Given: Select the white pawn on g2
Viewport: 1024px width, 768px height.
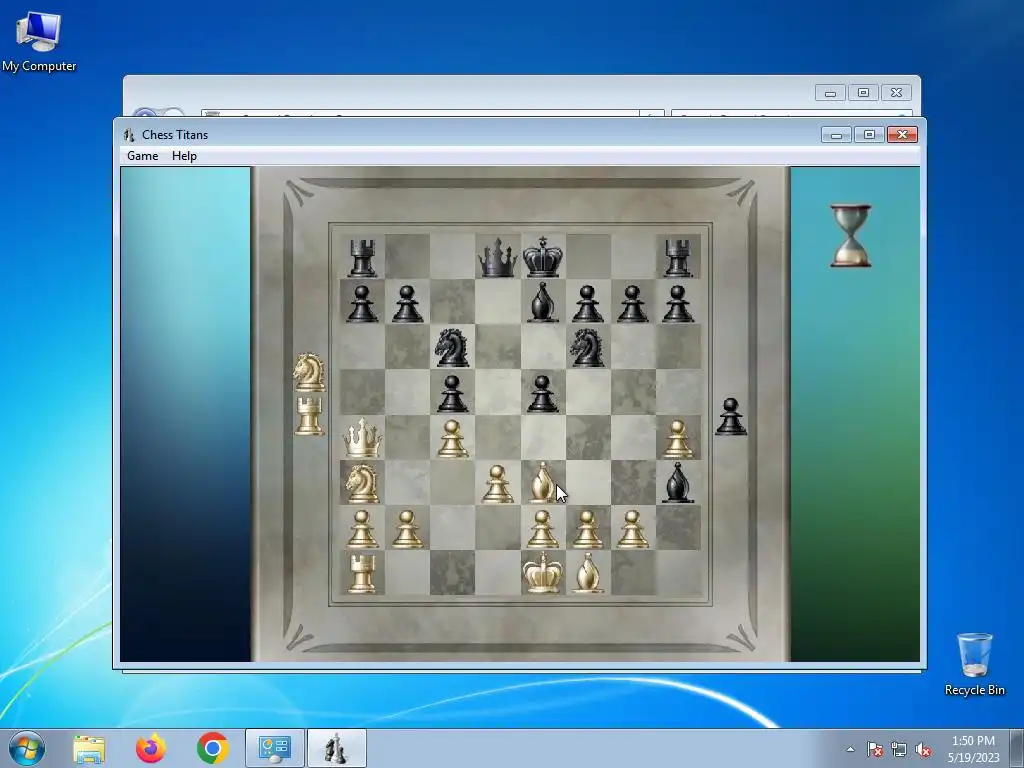Looking at the screenshot, I should point(633,529).
